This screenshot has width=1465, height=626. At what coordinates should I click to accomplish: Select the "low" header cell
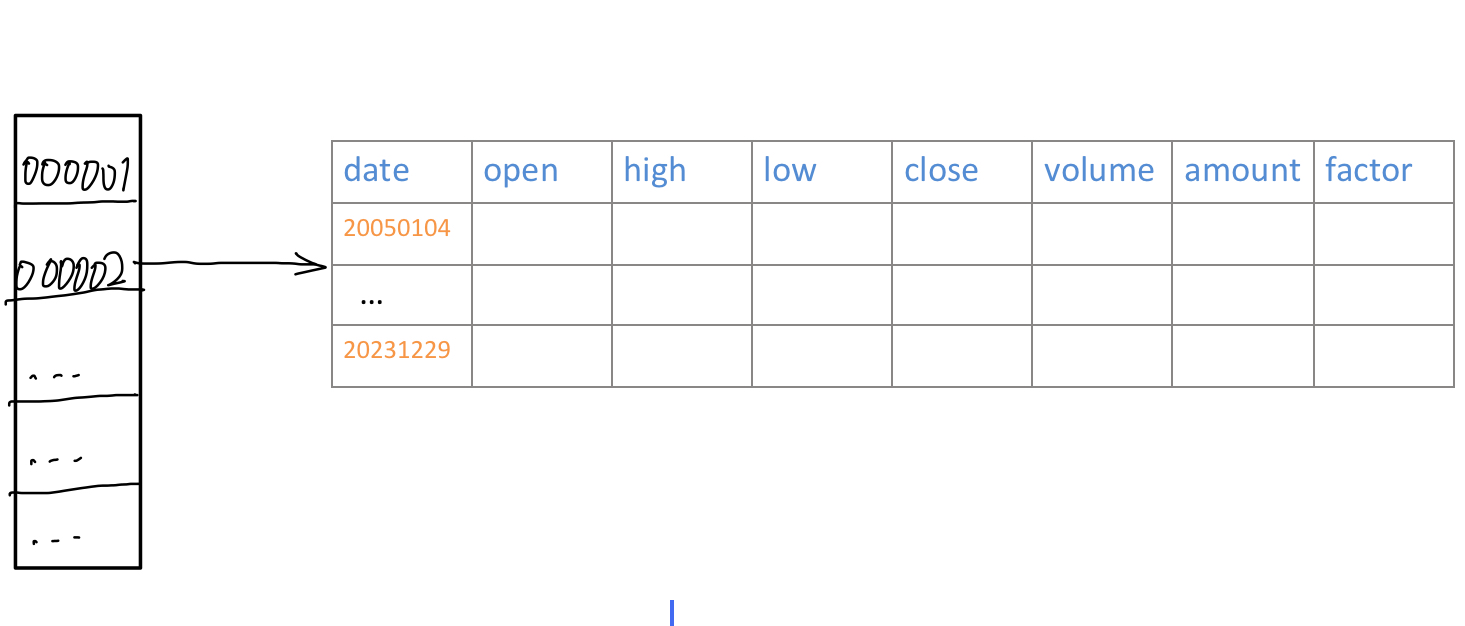[790, 171]
